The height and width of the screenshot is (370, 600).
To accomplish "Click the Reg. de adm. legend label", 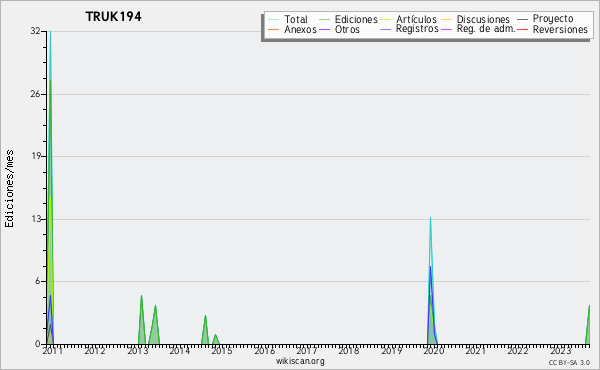I will pyautogui.click(x=486, y=29).
